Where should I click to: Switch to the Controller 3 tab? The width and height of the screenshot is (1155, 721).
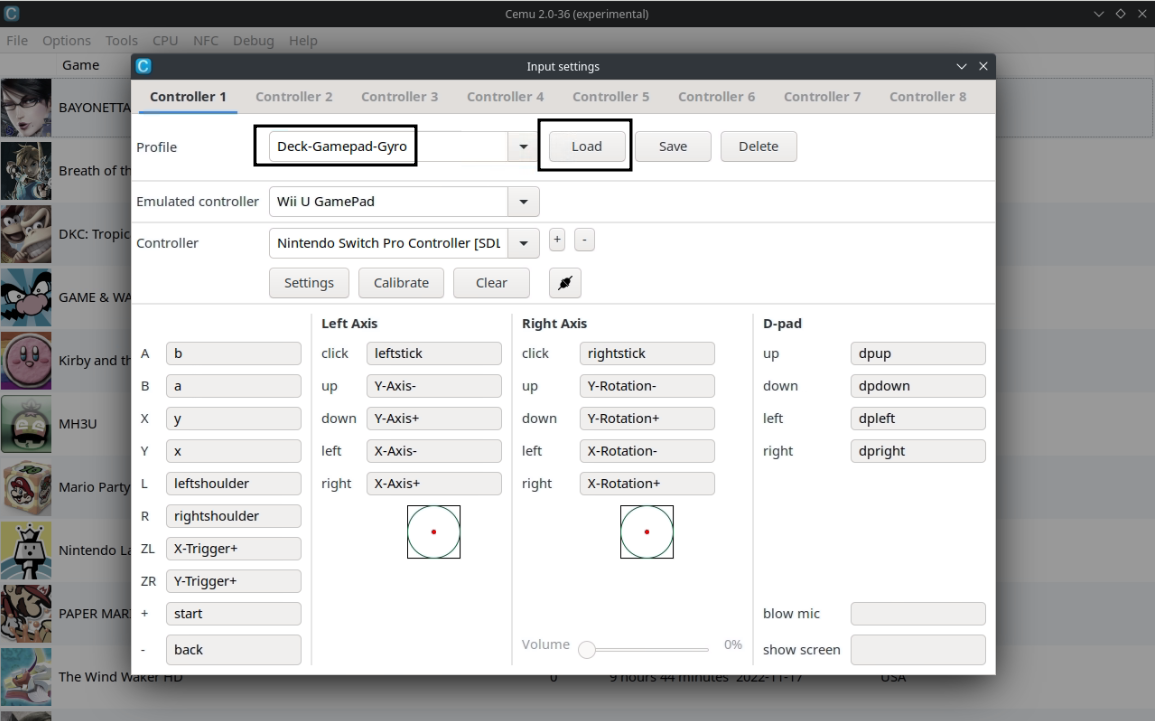(x=399, y=96)
